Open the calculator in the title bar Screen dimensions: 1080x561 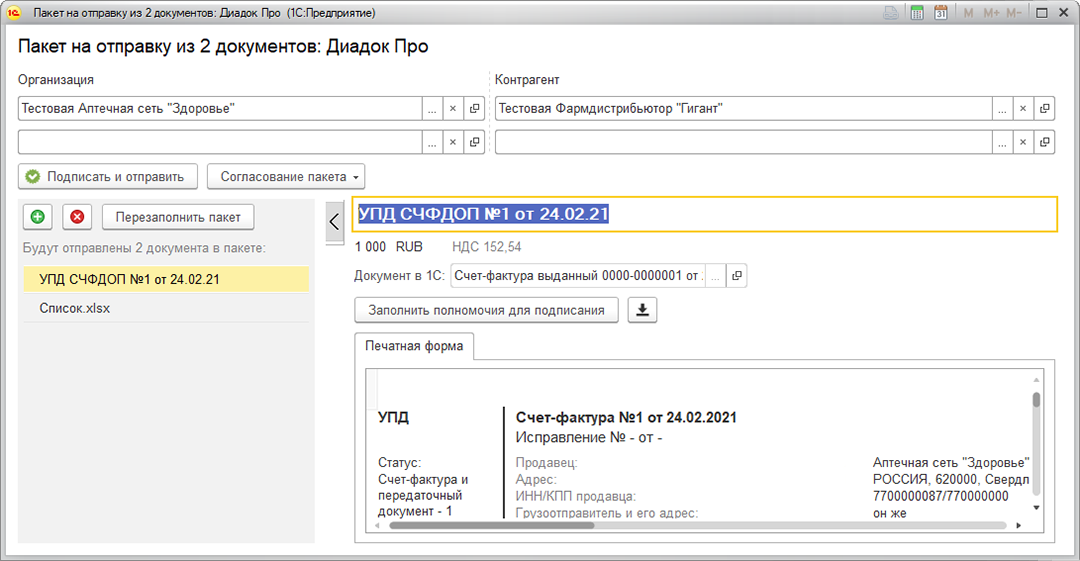(917, 13)
